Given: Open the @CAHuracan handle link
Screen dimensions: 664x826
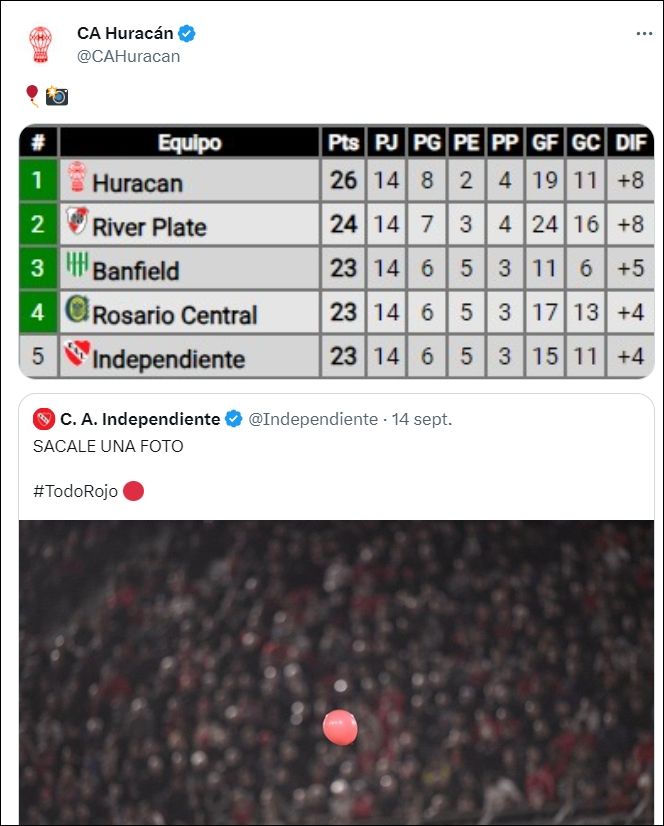Looking at the screenshot, I should [x=128, y=56].
